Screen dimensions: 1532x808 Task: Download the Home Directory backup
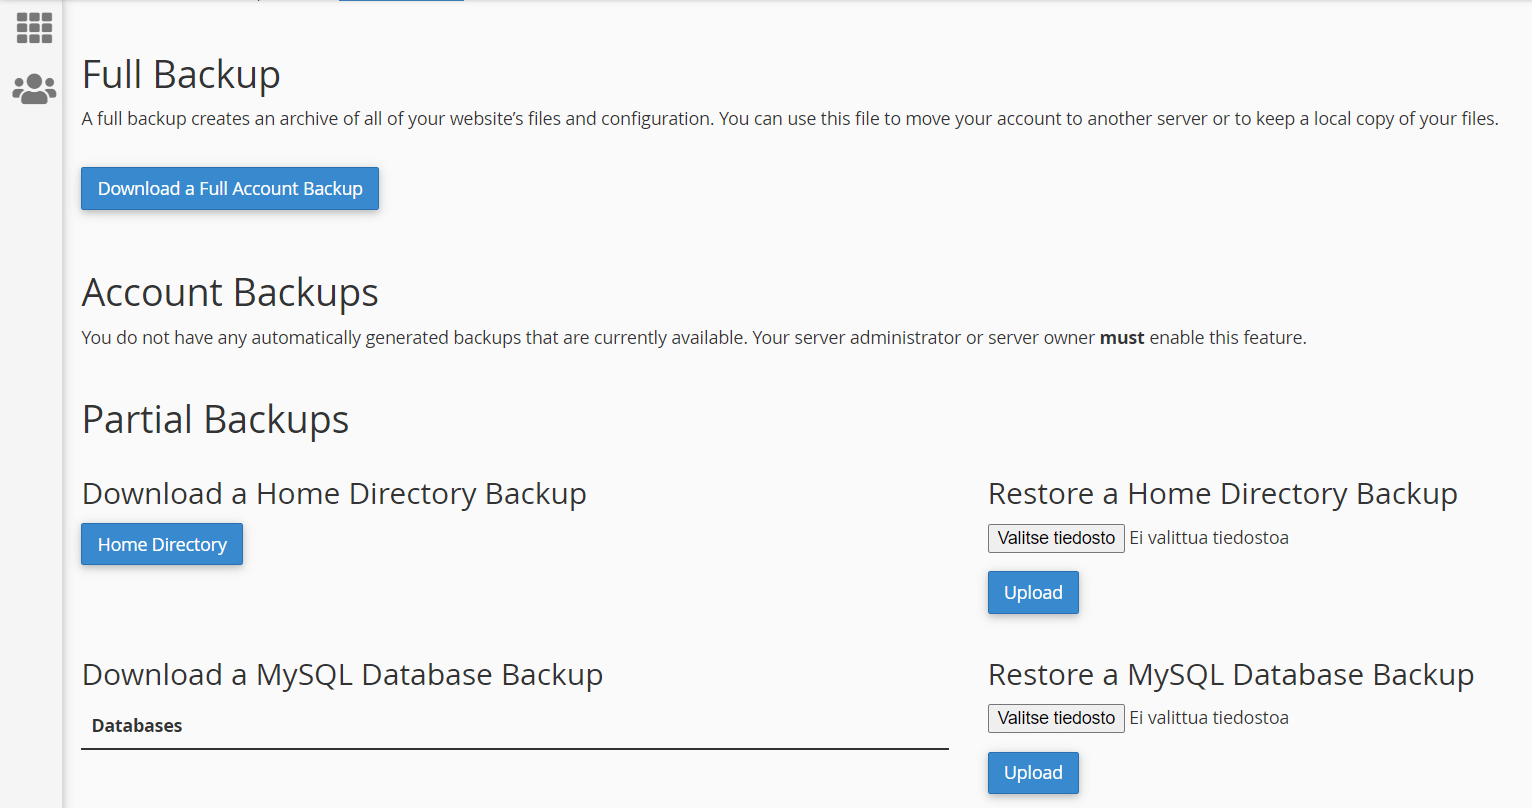pos(162,545)
